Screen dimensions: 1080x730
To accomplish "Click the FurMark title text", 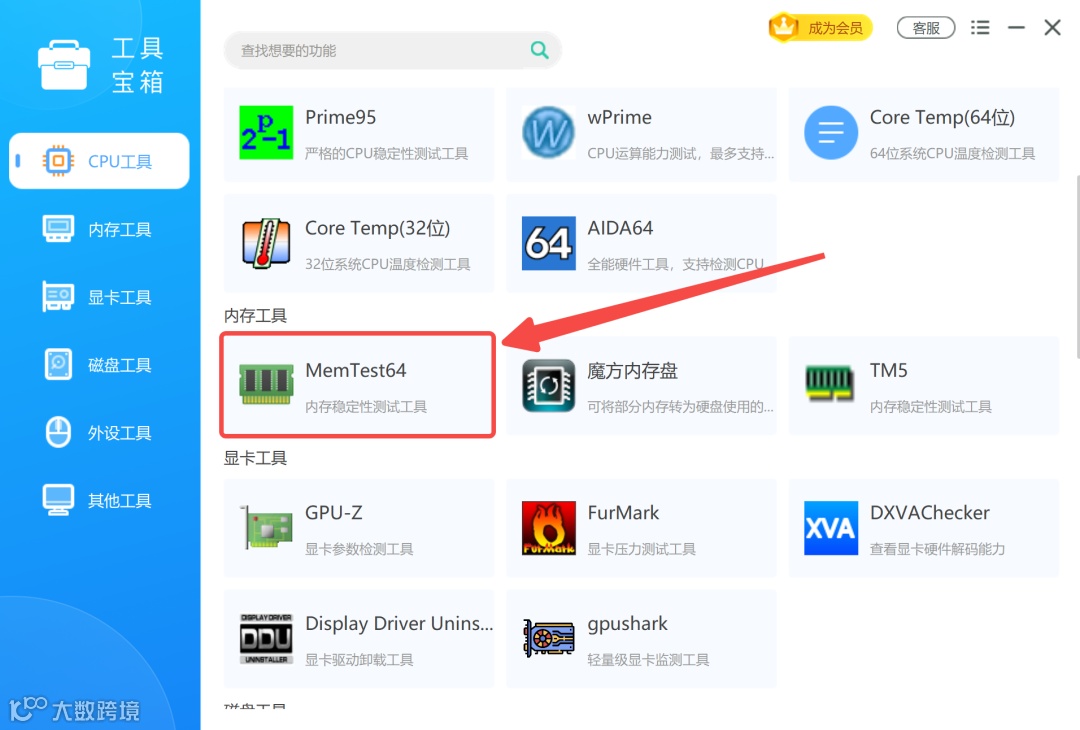I will tap(623, 513).
